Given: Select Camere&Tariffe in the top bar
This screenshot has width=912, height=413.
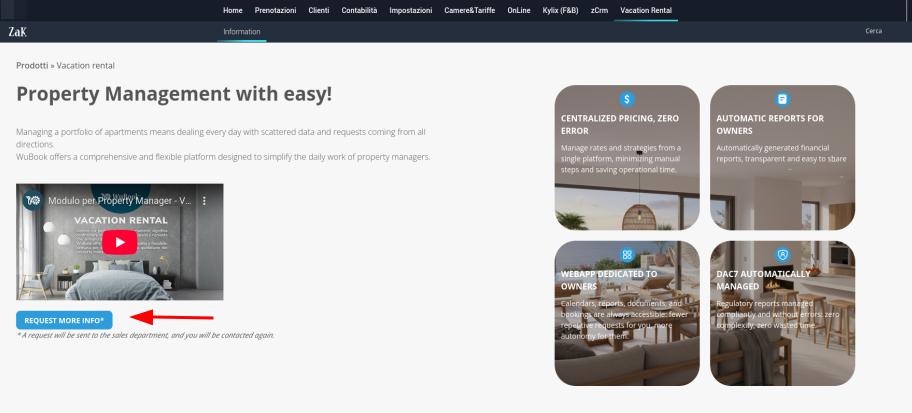Looking at the screenshot, I should point(469,10).
